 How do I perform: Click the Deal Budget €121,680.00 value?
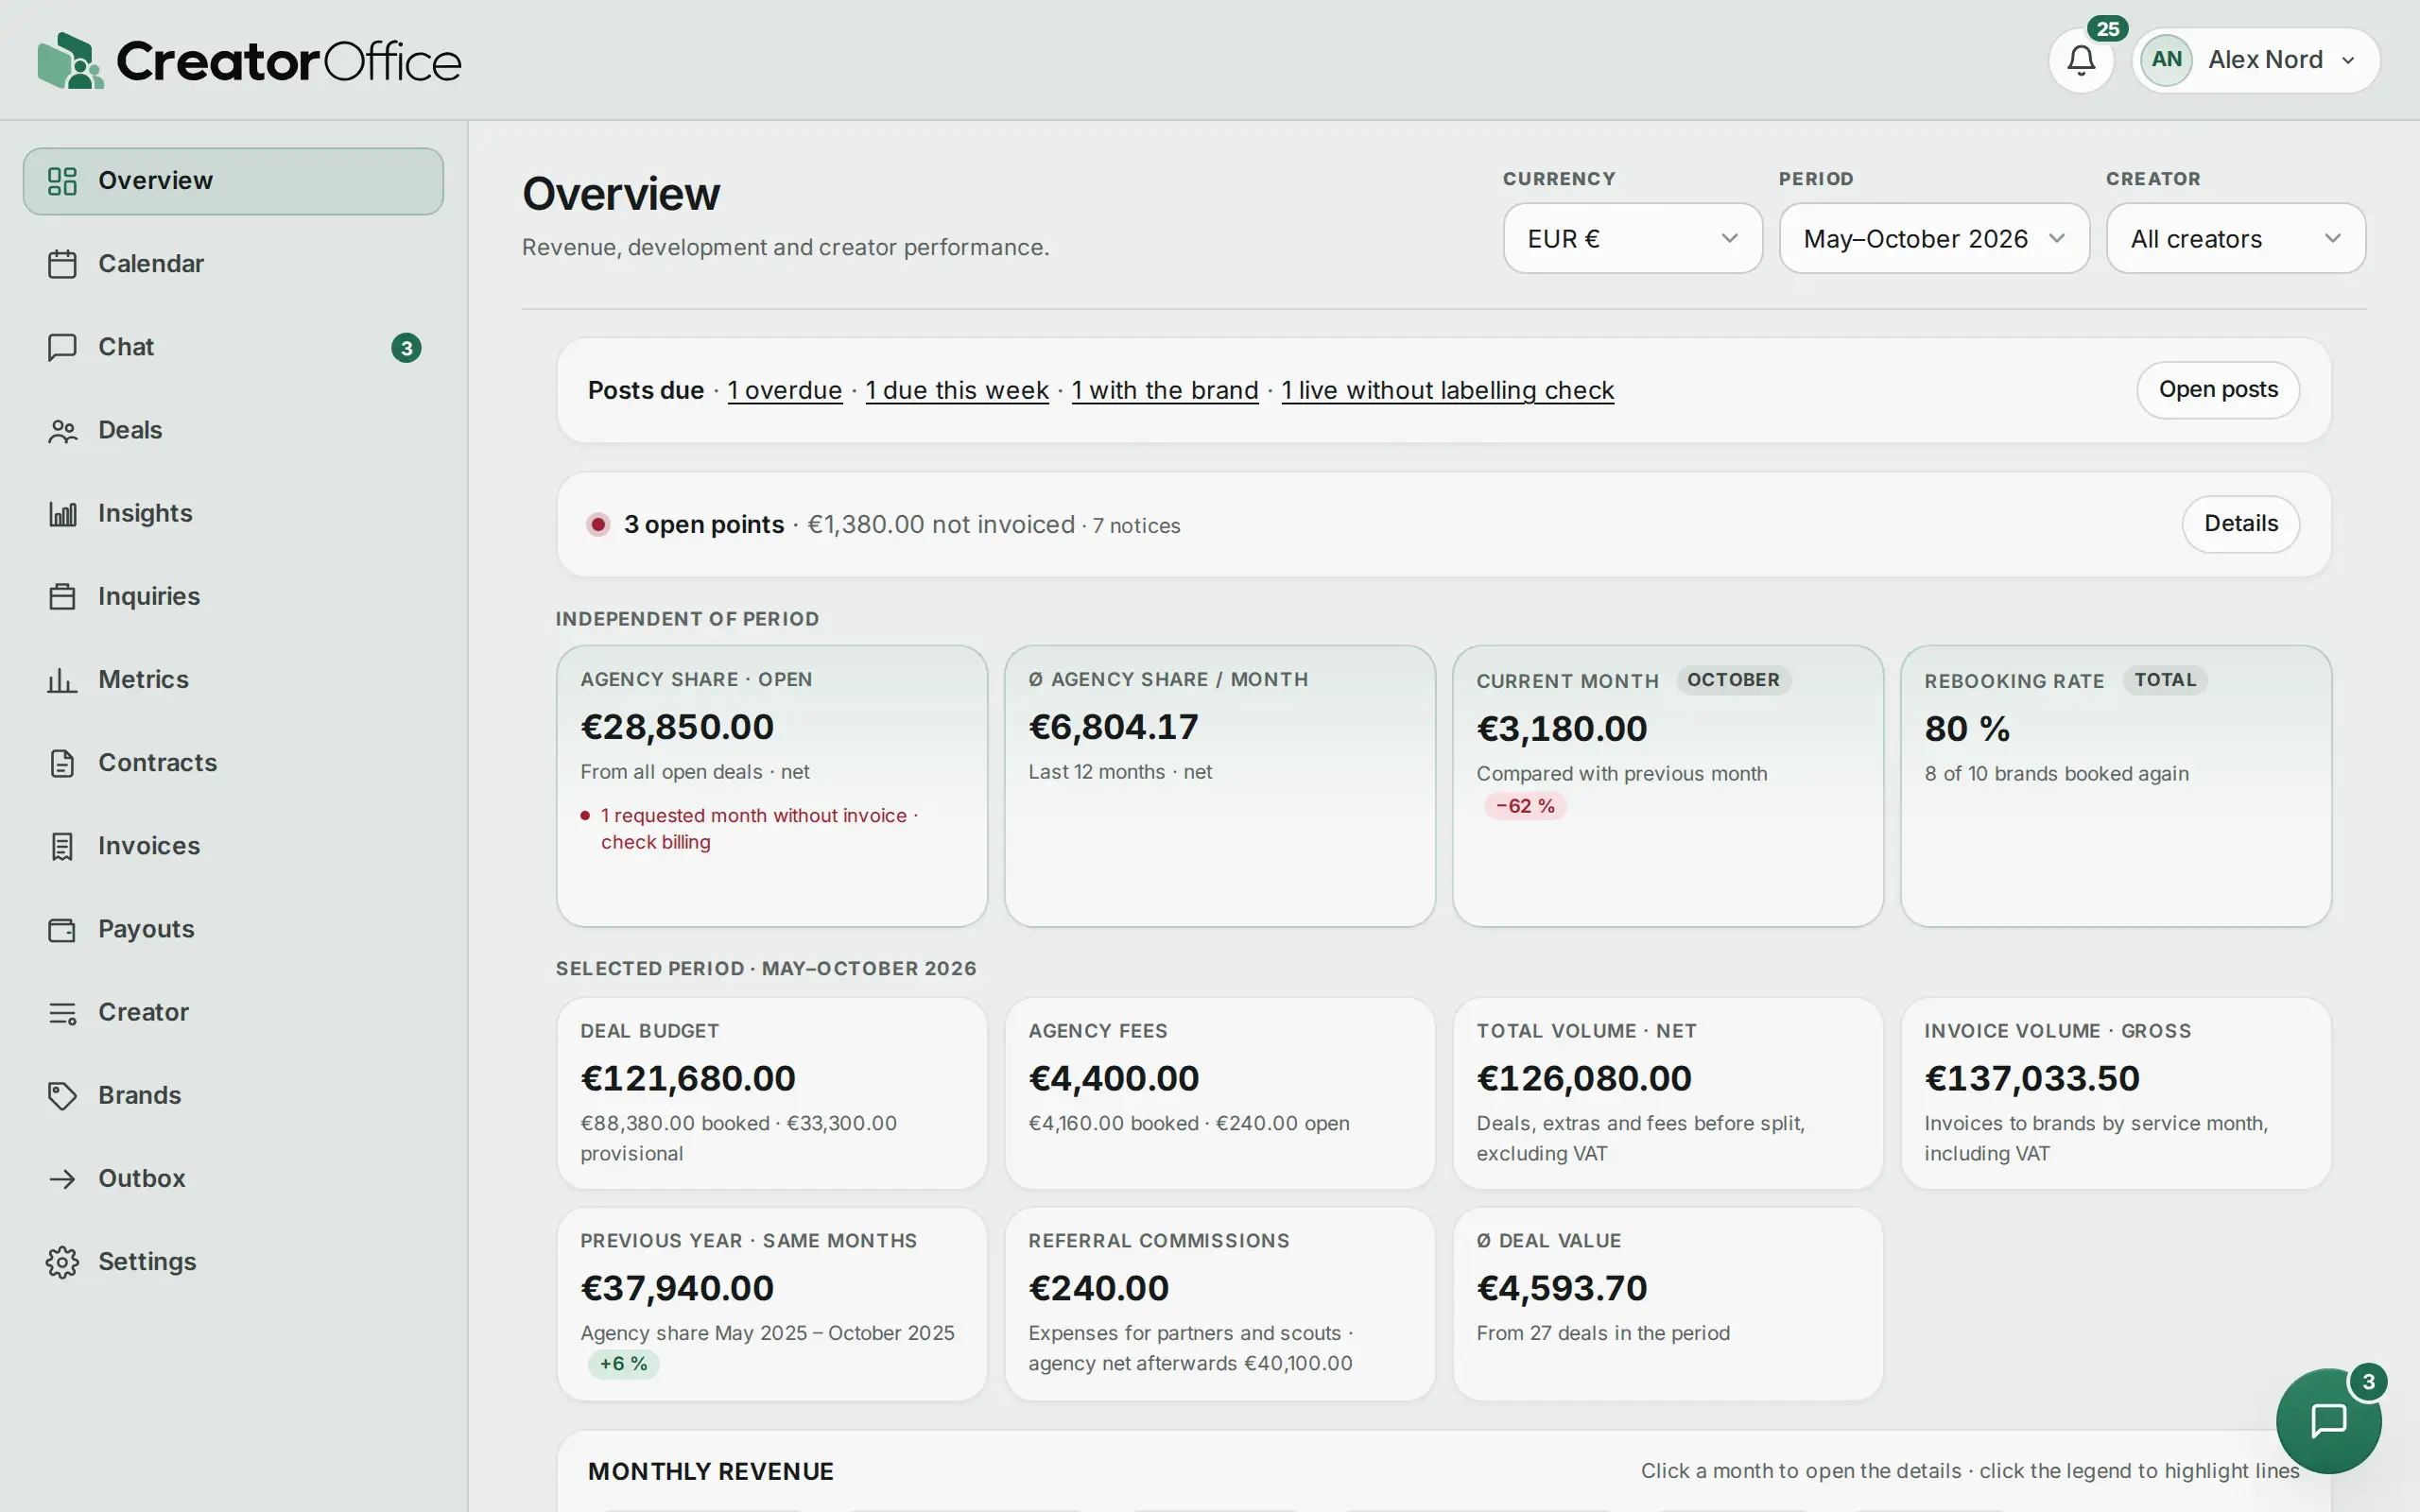tap(688, 1078)
